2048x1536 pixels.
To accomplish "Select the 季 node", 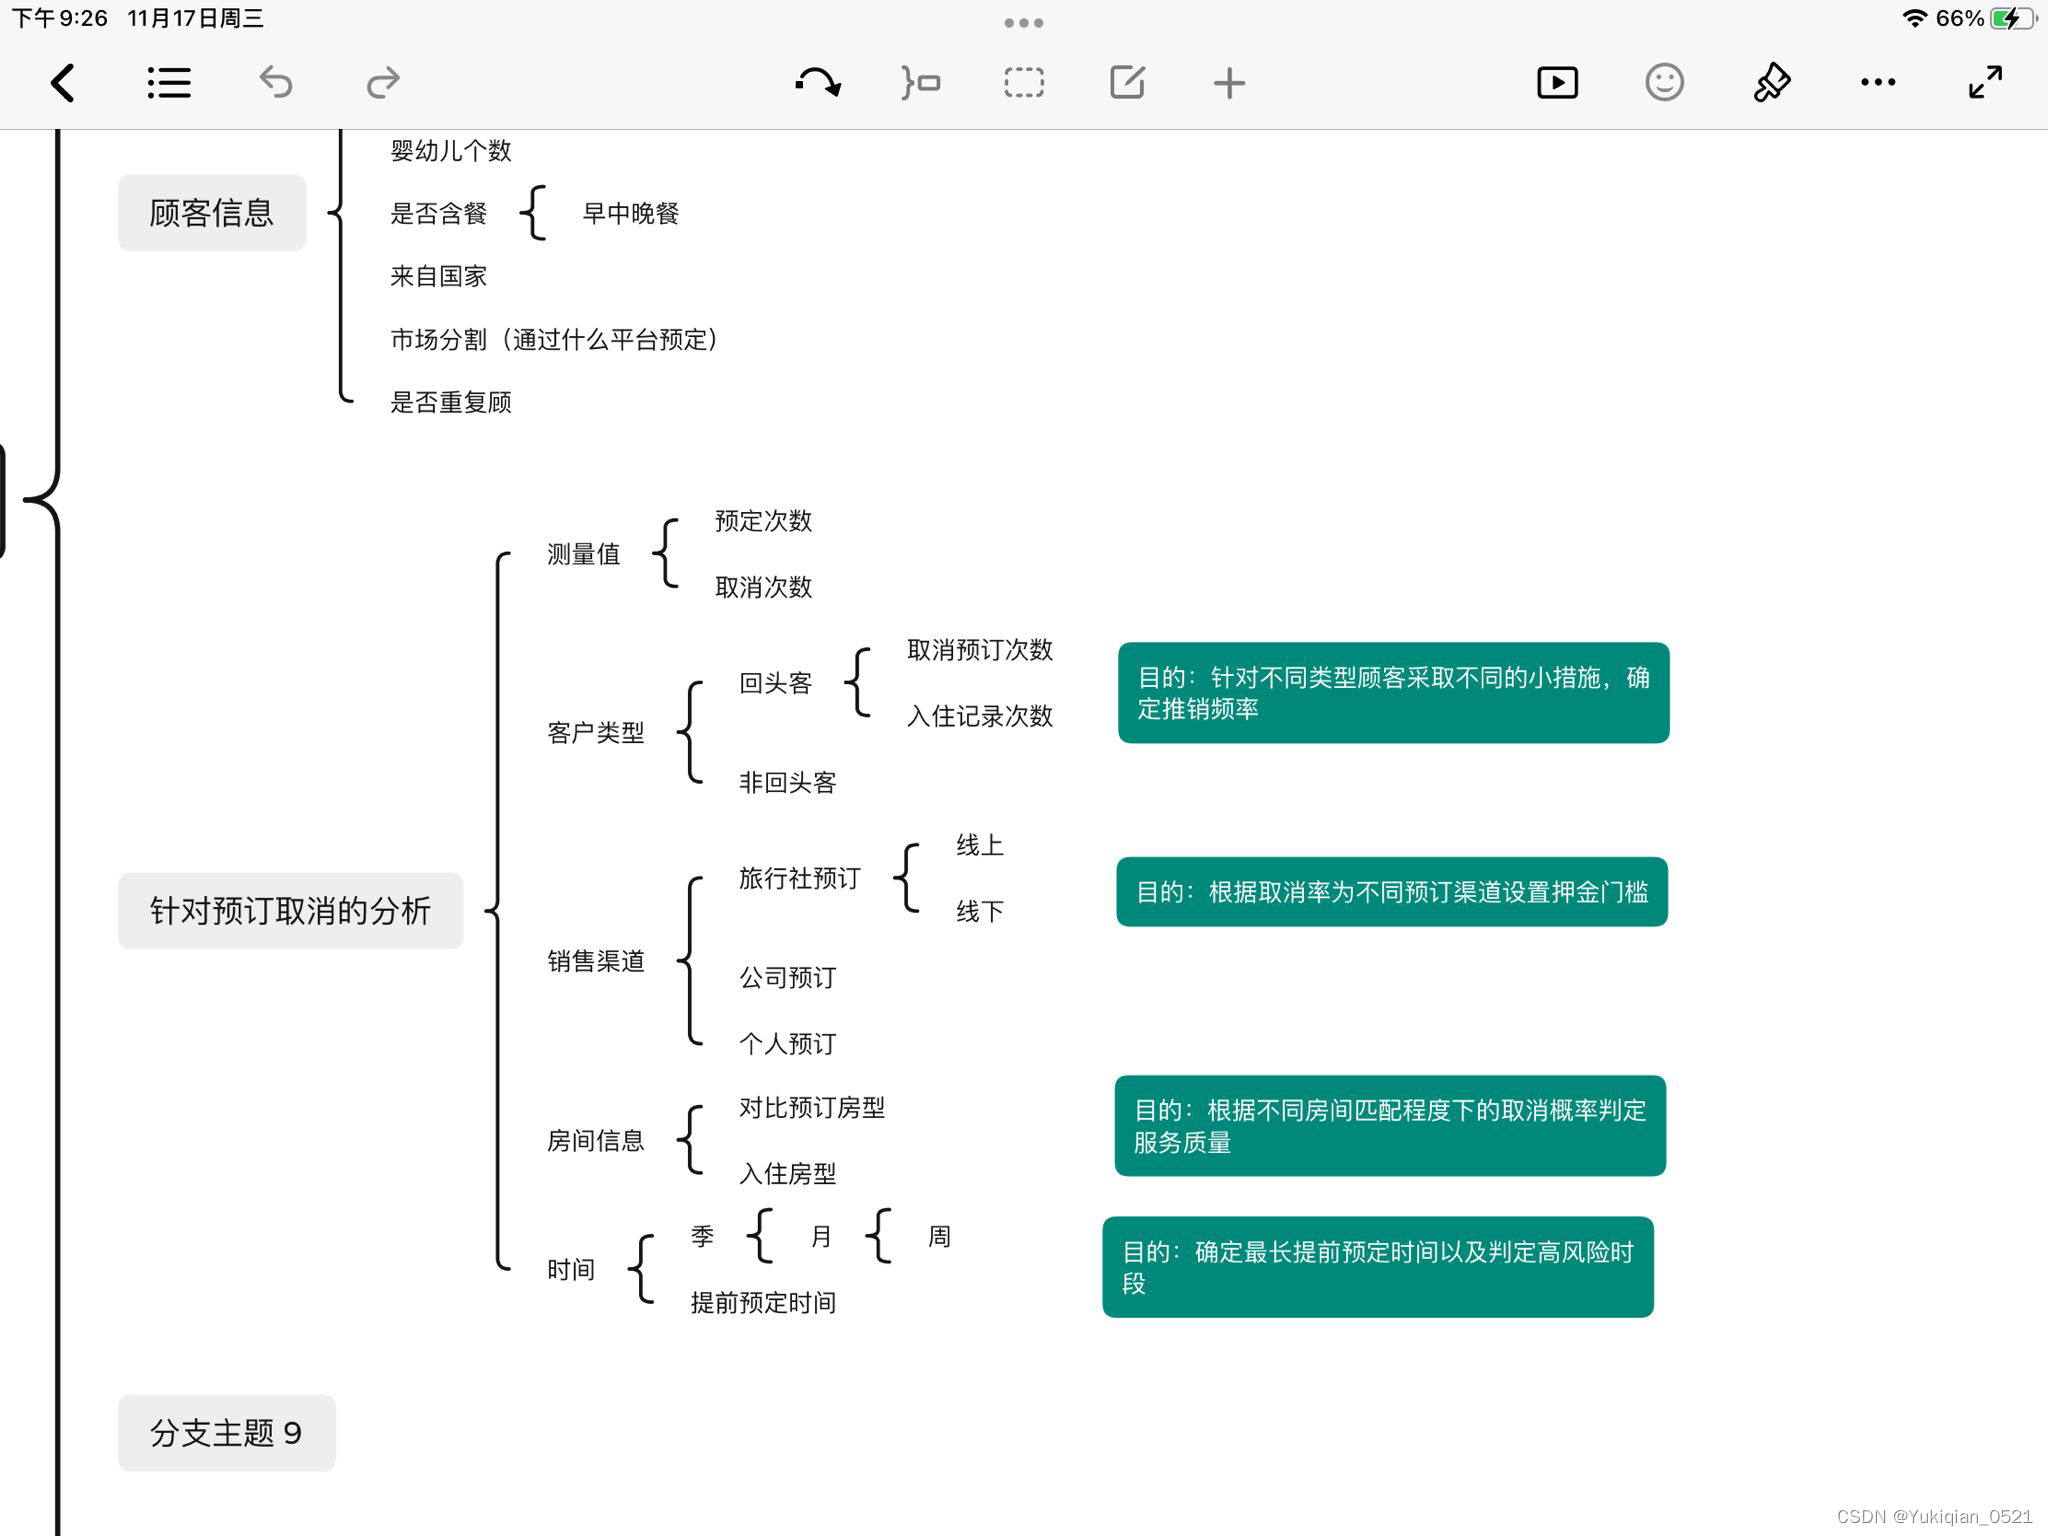I will tap(702, 1236).
